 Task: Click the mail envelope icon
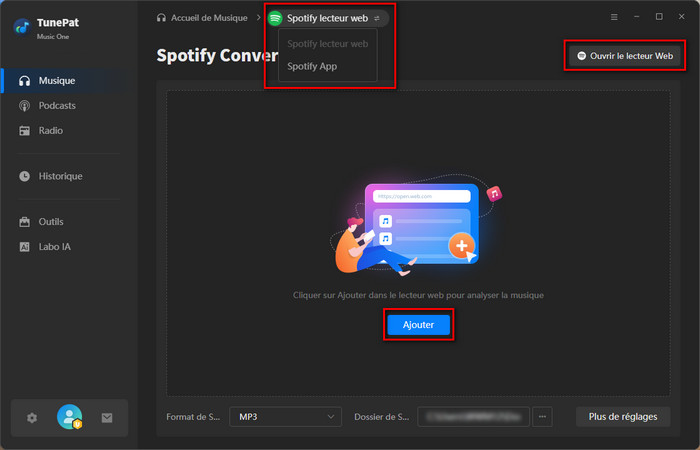(x=107, y=418)
